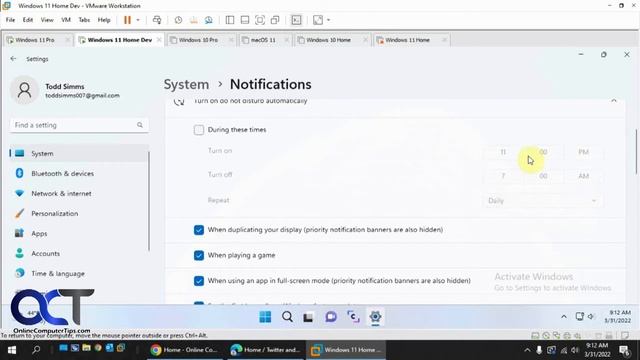Open the stretch display dropdown arrow

[329, 20]
